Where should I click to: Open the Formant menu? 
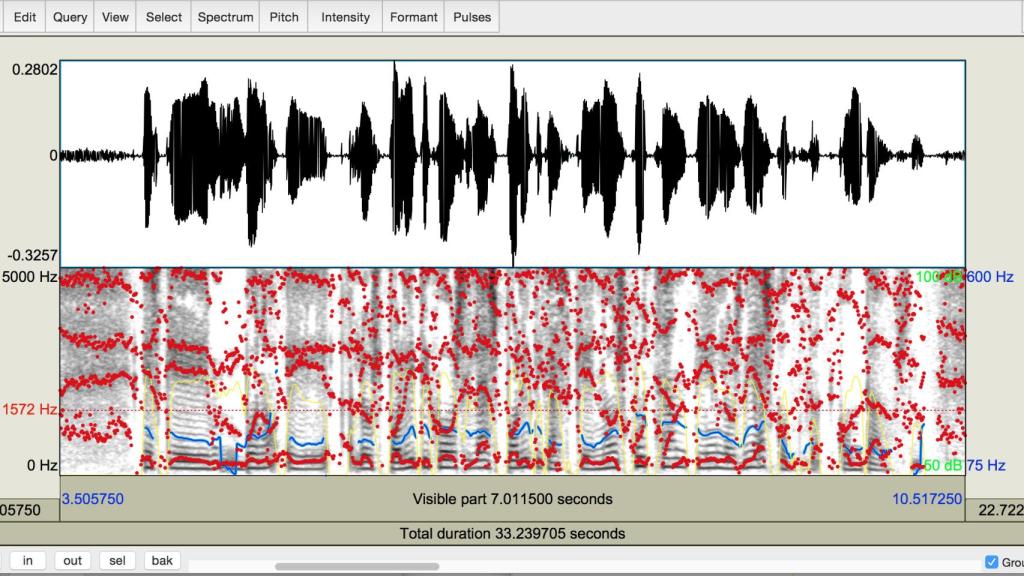coord(414,17)
